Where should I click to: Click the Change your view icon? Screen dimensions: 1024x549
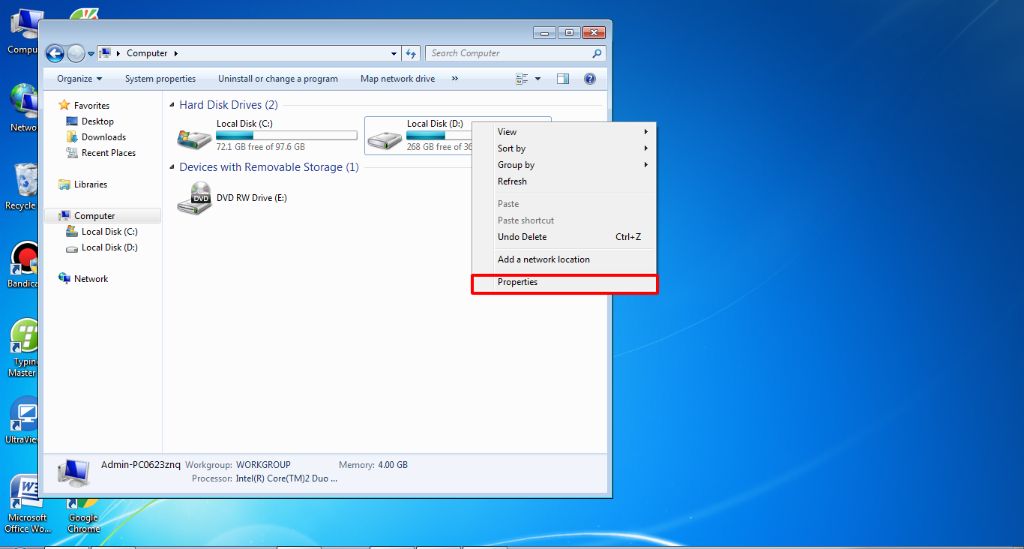click(x=522, y=79)
